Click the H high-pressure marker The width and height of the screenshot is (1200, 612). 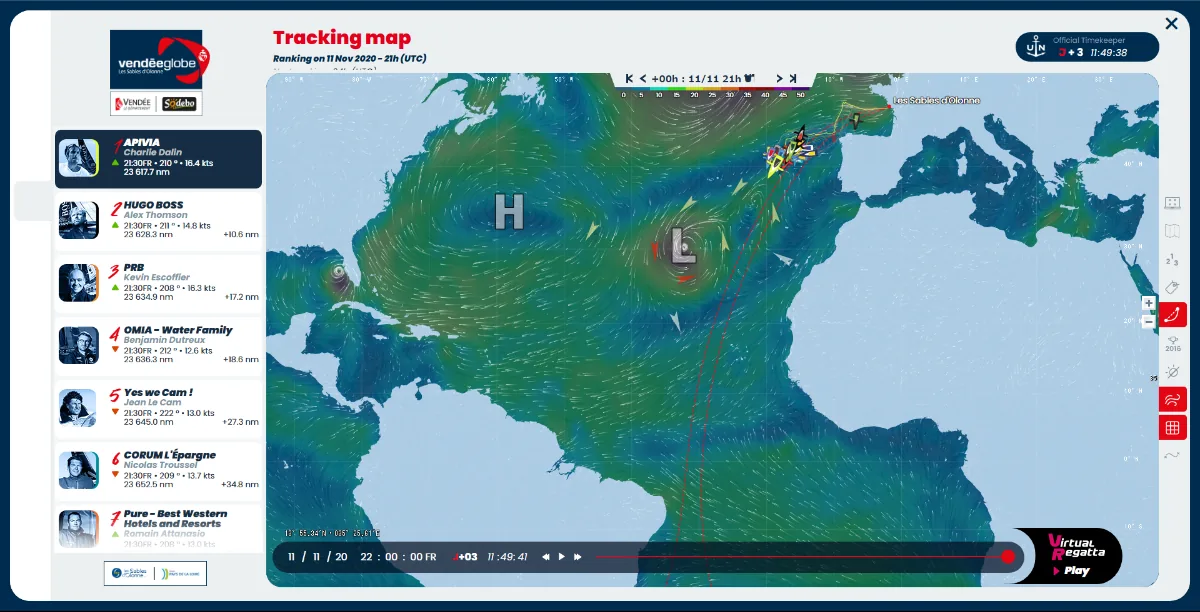click(508, 212)
